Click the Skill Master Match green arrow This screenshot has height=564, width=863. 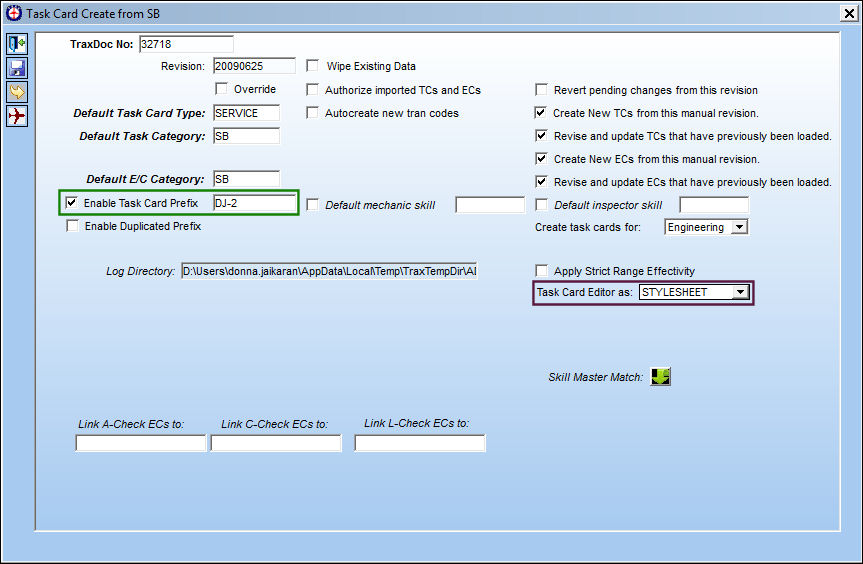coord(660,377)
